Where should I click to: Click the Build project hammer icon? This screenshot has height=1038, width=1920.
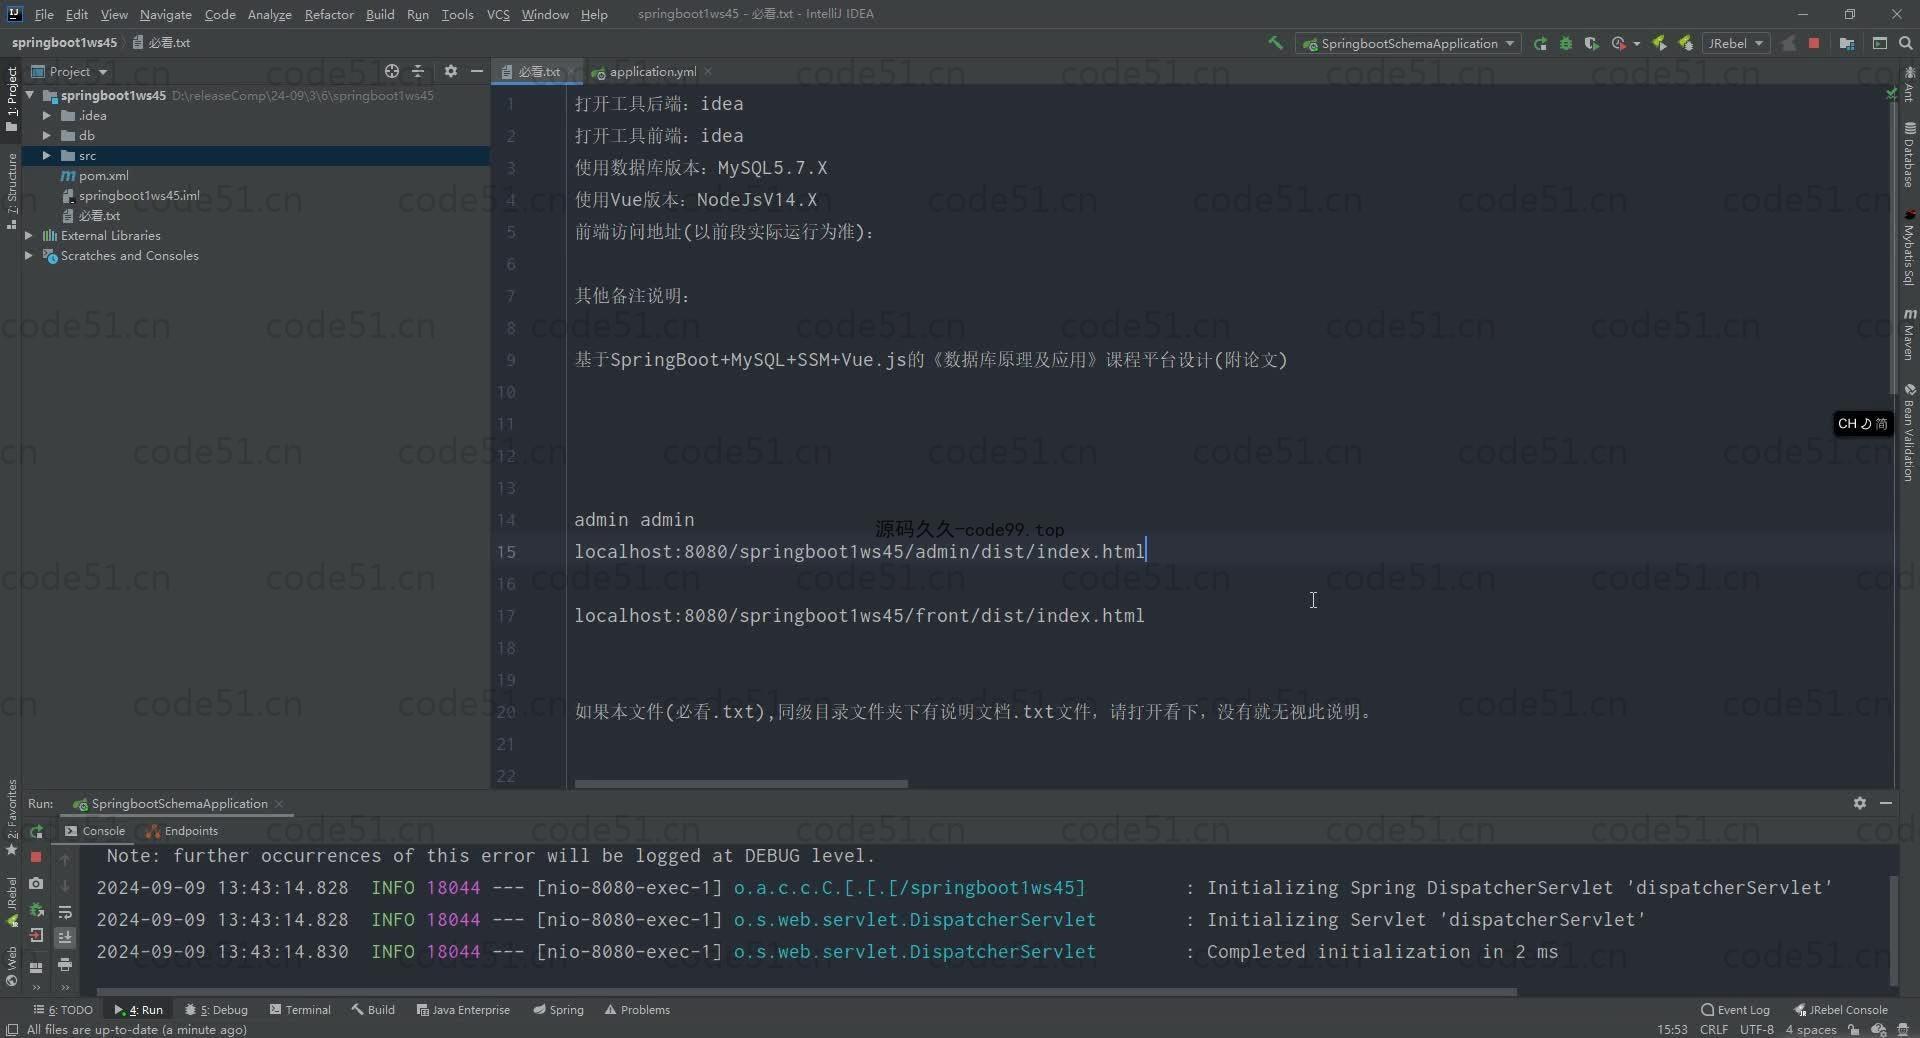[1275, 43]
